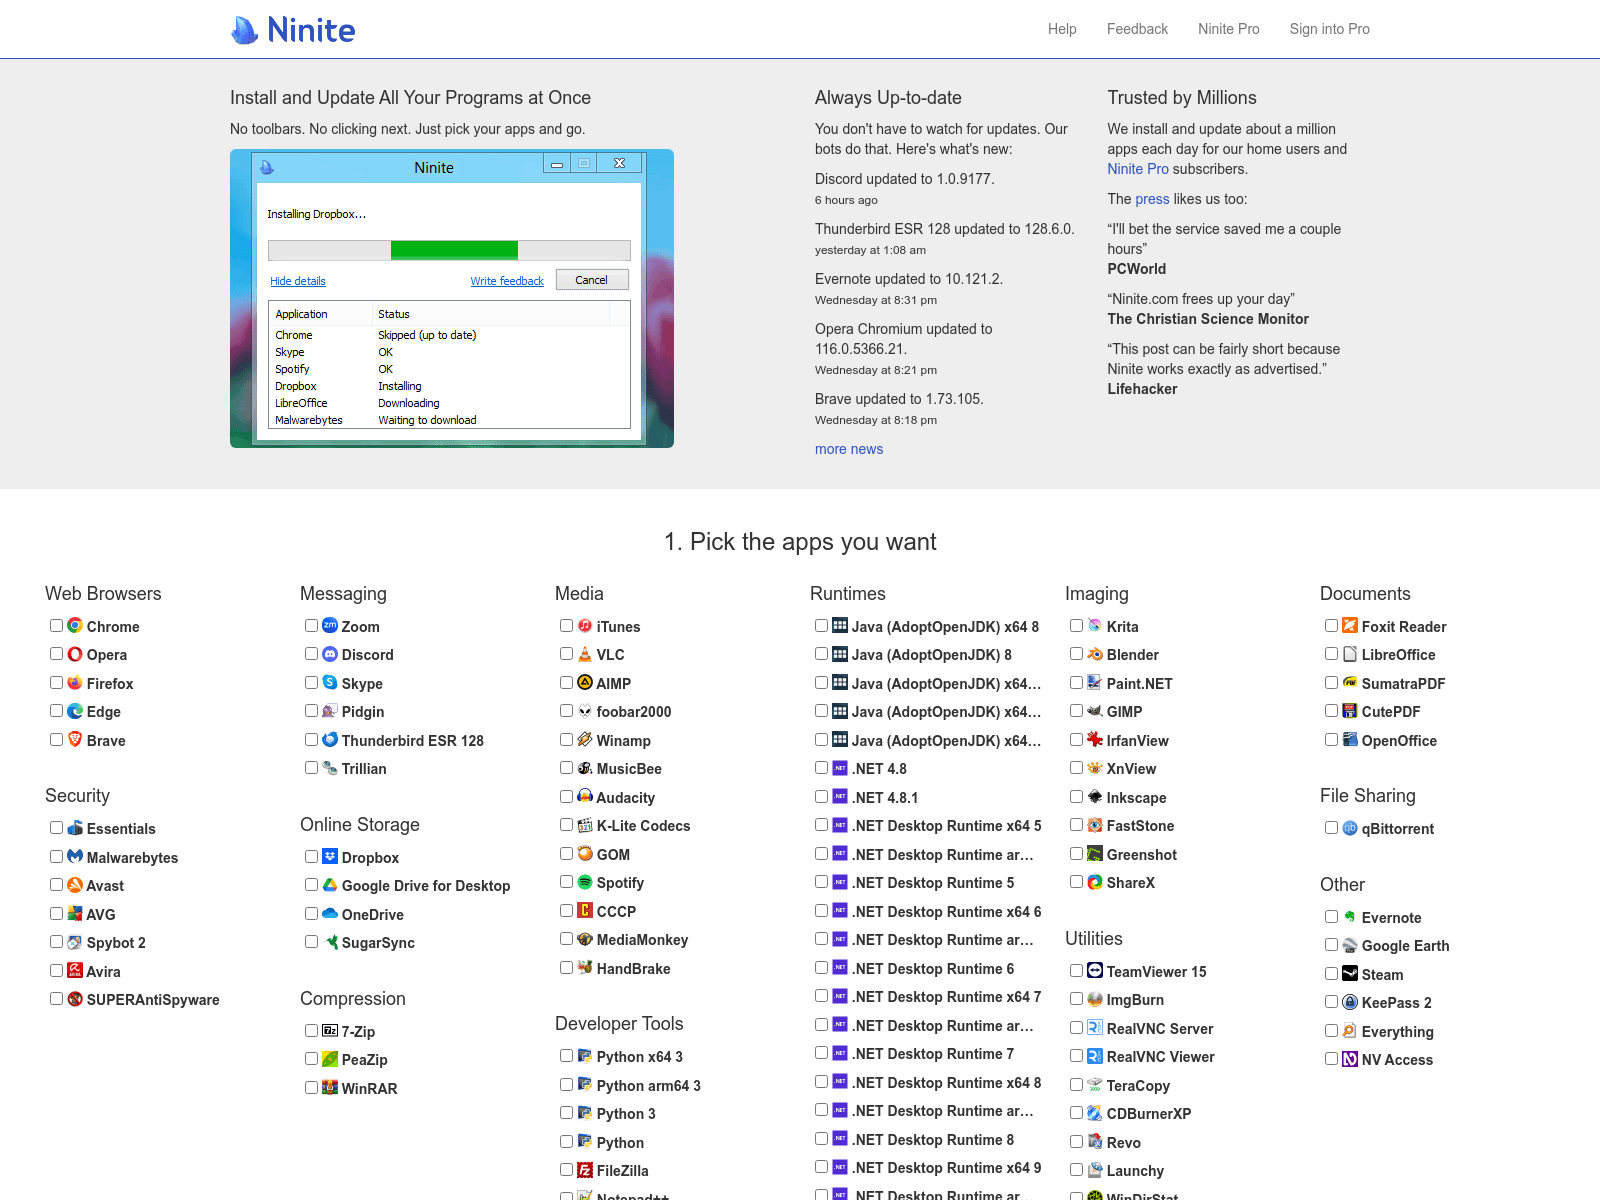Image resolution: width=1600 pixels, height=1200 pixels.
Task: Tick the Essentials security checkbox
Action: [57, 827]
